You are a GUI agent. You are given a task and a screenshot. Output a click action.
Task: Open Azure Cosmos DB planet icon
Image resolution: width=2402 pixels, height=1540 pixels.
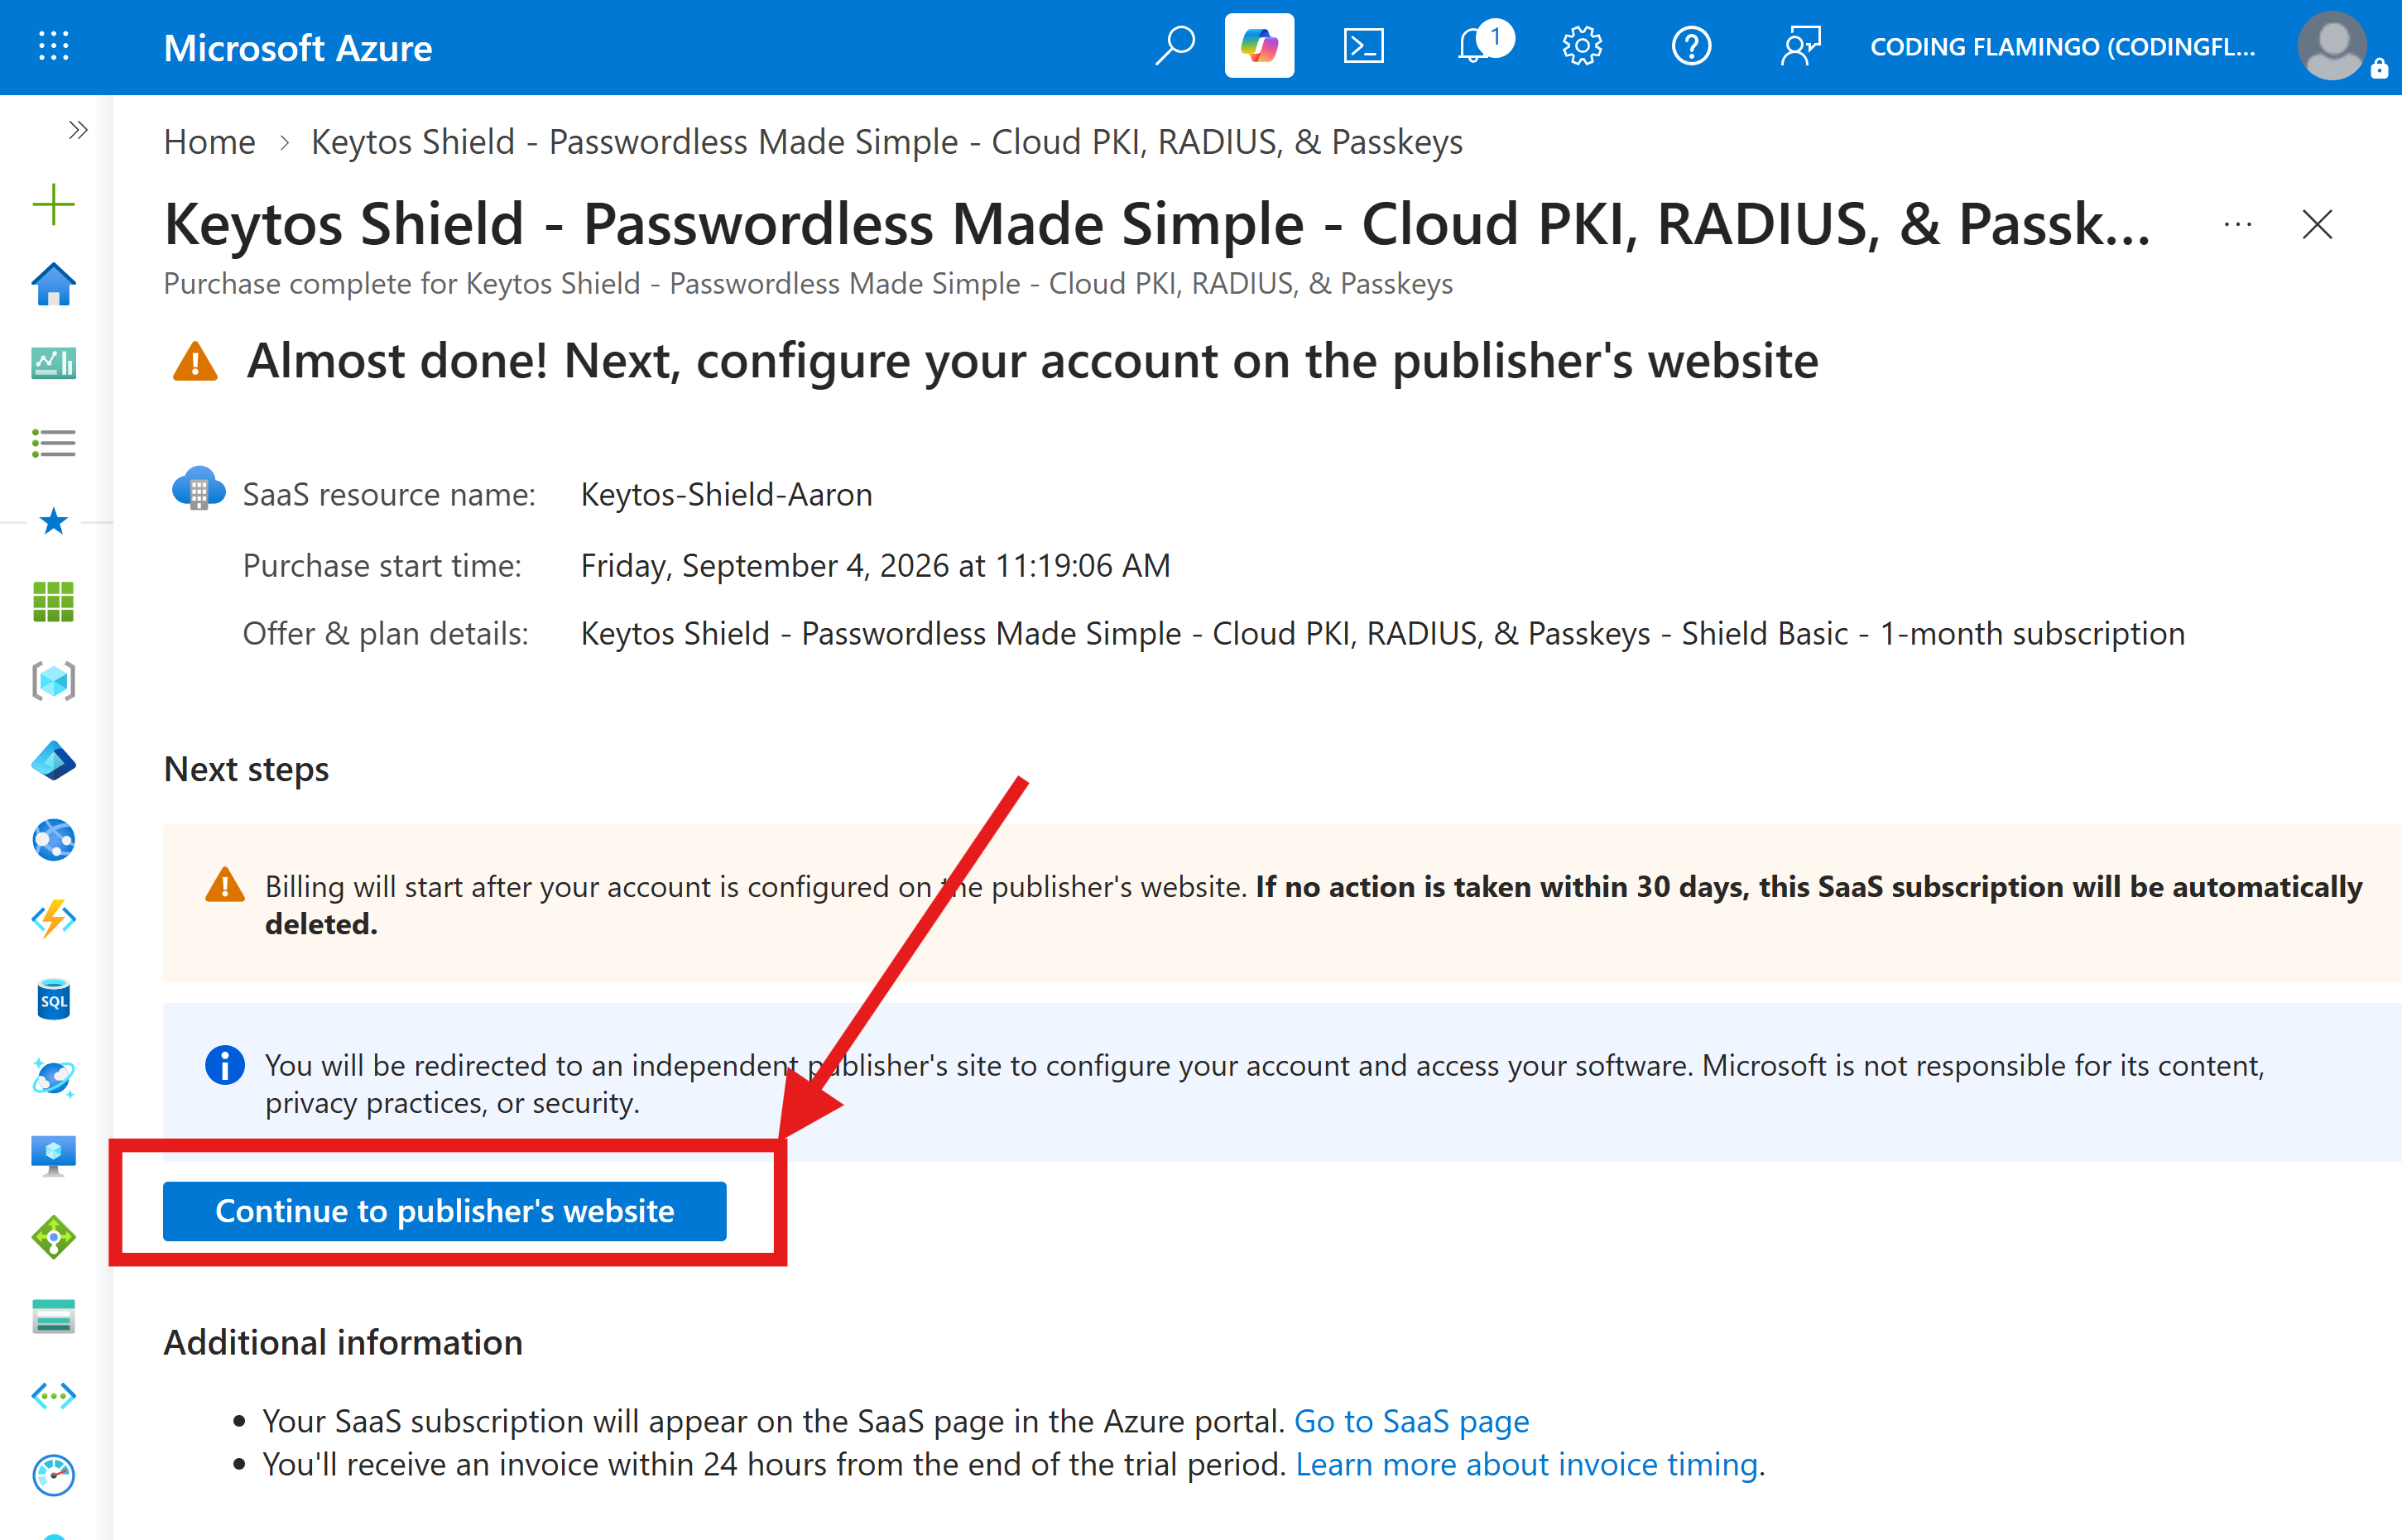point(53,1079)
